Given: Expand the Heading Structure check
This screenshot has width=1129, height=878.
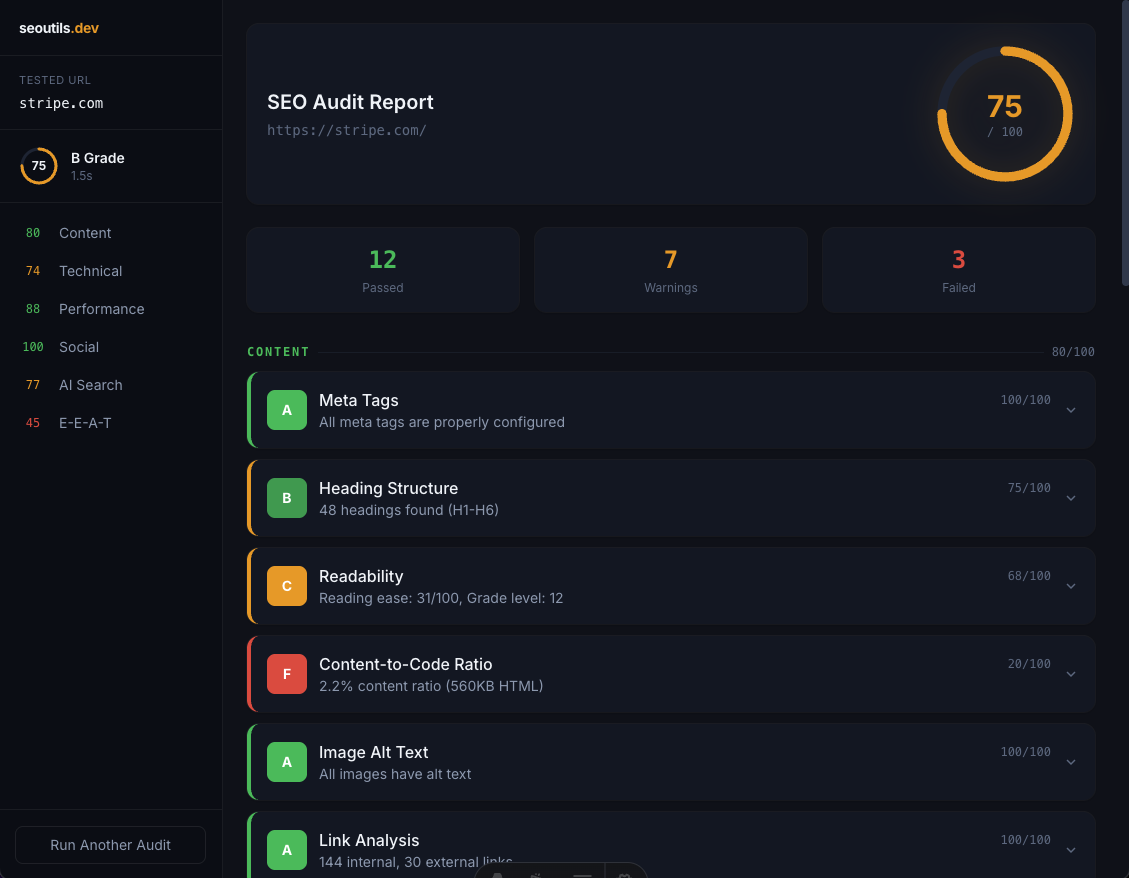Looking at the screenshot, I should pyautogui.click(x=1070, y=498).
